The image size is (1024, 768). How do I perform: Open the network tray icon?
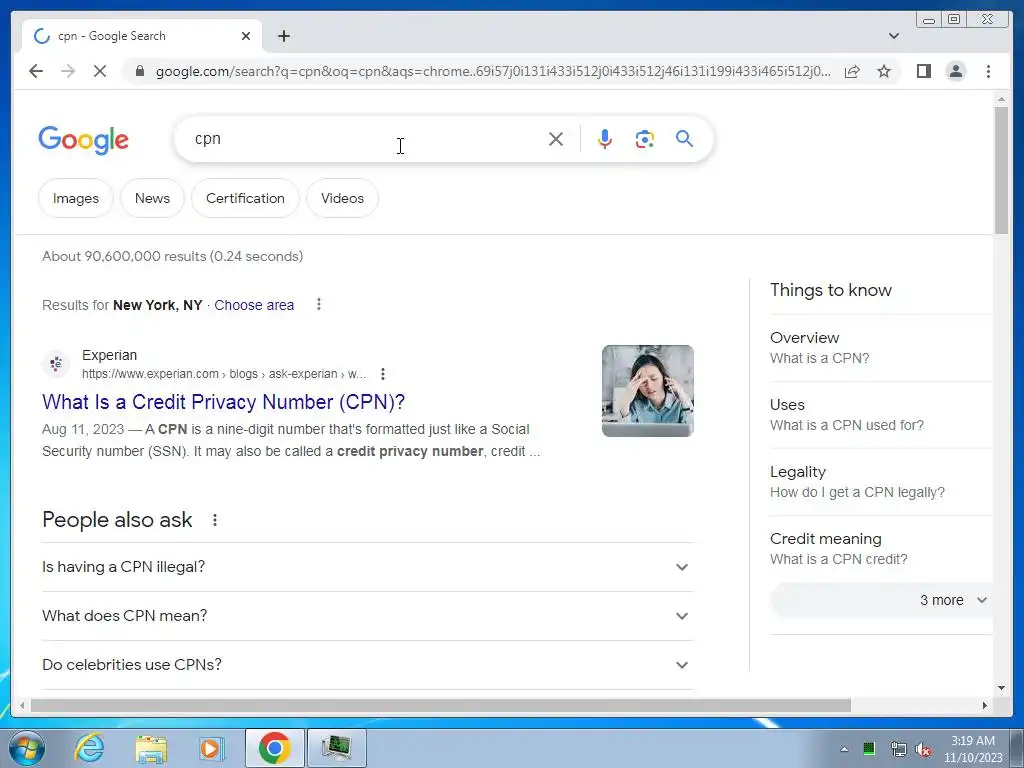click(x=898, y=749)
